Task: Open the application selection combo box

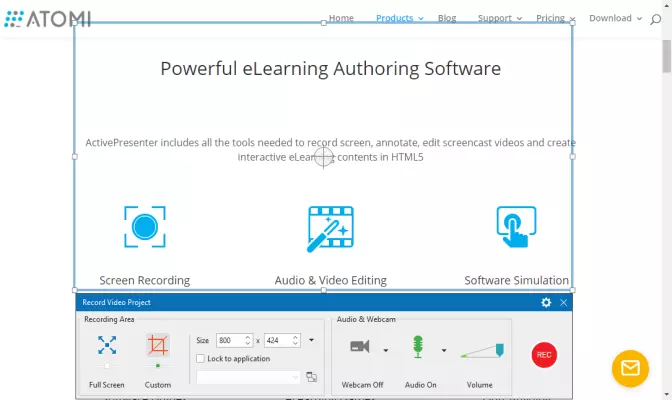Action: pyautogui.click(x=248, y=377)
